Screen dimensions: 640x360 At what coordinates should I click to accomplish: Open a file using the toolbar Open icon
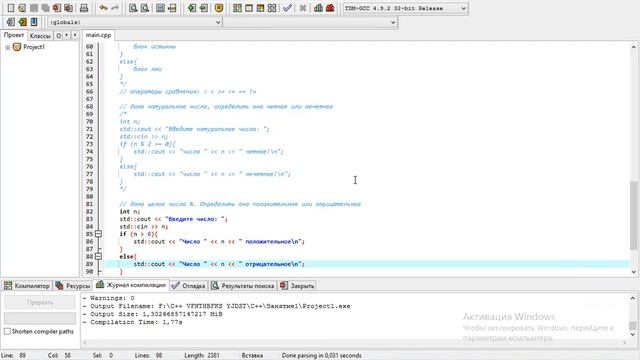22,8
